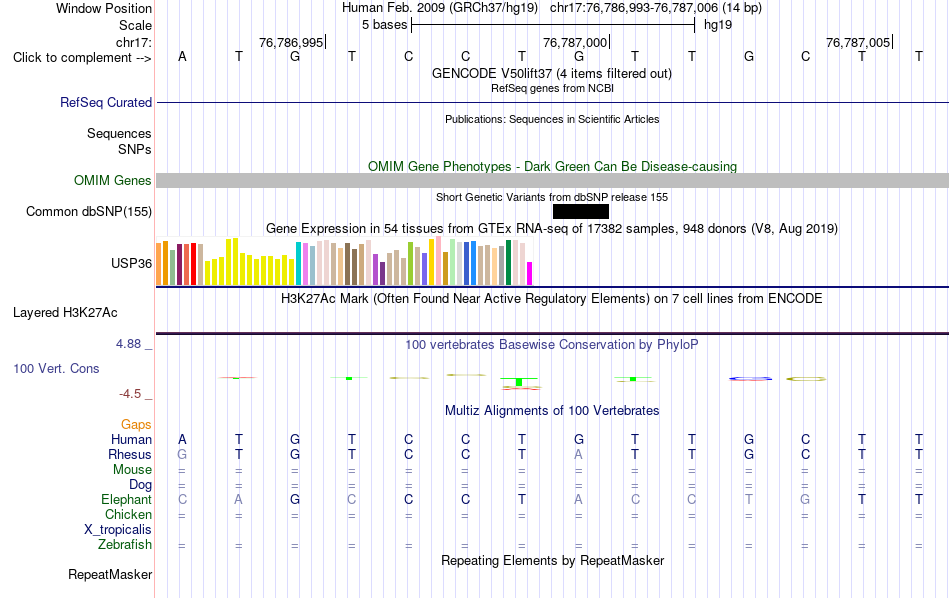Click 'Publications: Sequences in Scientific Articles' title

coord(552,119)
